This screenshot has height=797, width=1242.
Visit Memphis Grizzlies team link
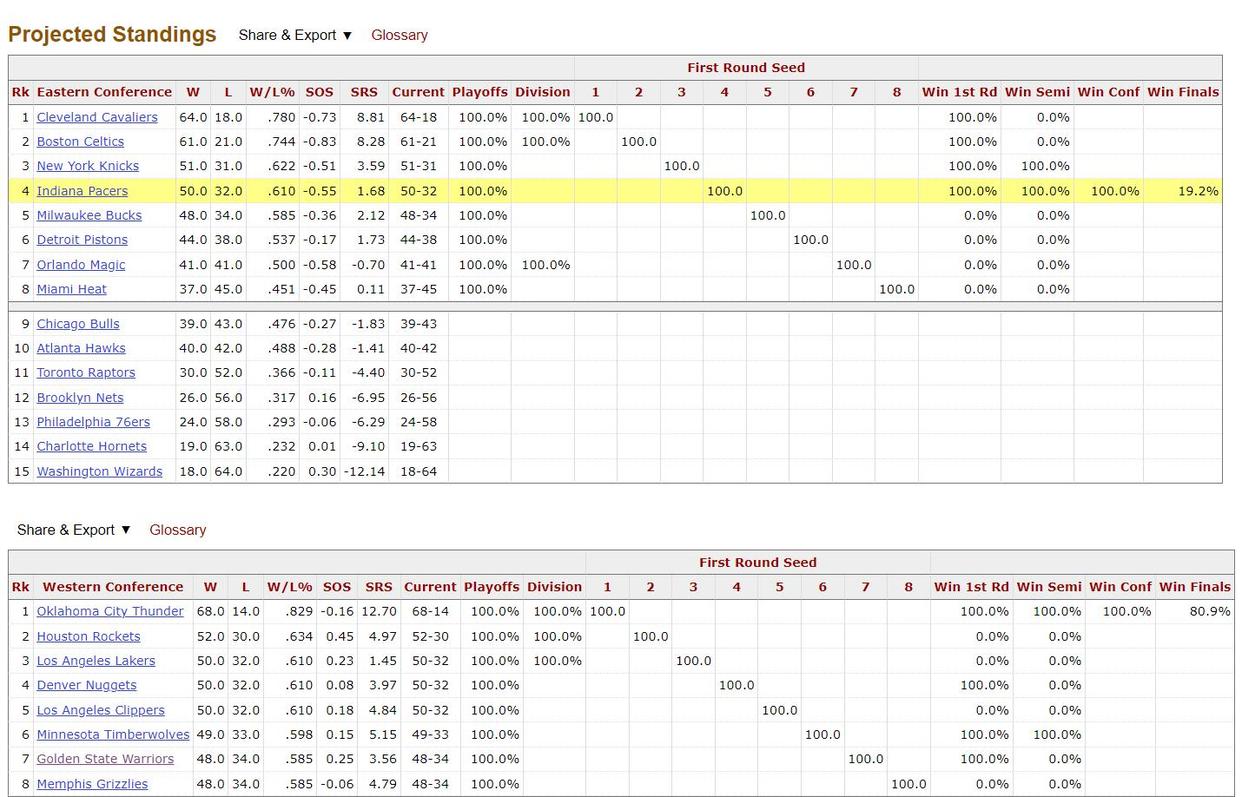point(92,784)
